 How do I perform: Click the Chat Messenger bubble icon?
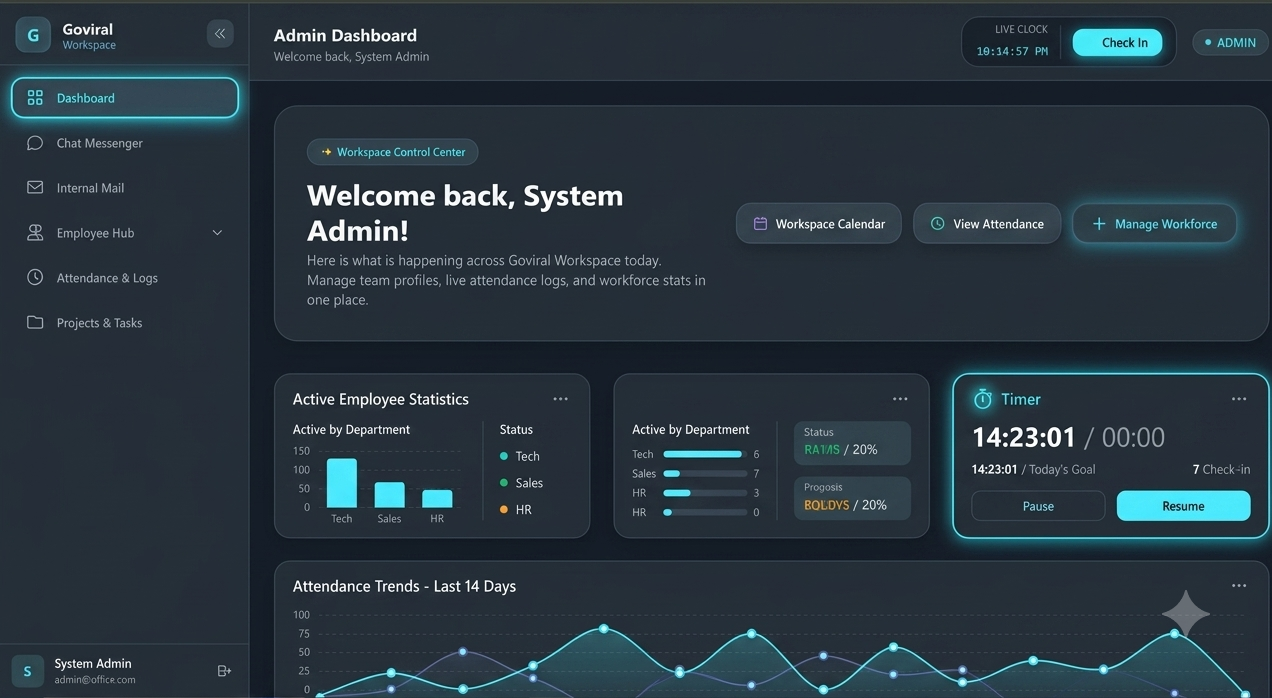[35, 143]
